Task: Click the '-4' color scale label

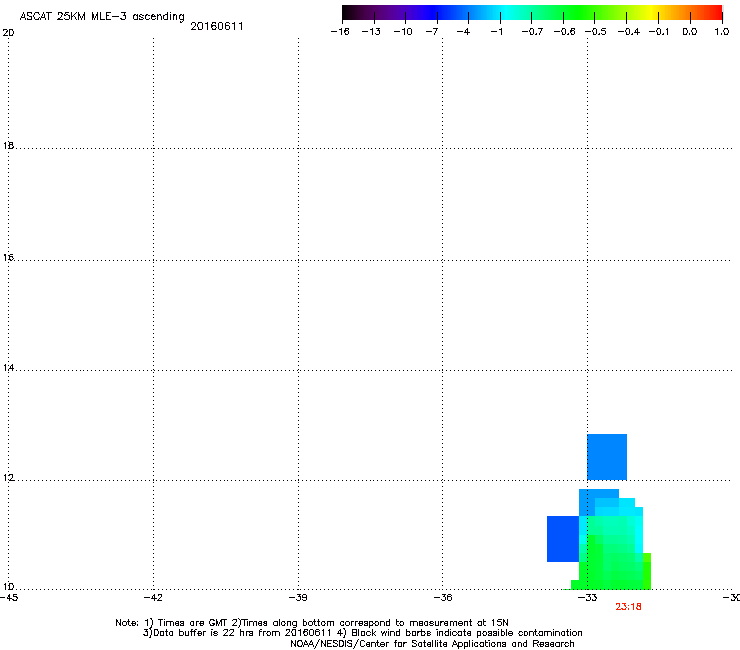Action: 463,32
